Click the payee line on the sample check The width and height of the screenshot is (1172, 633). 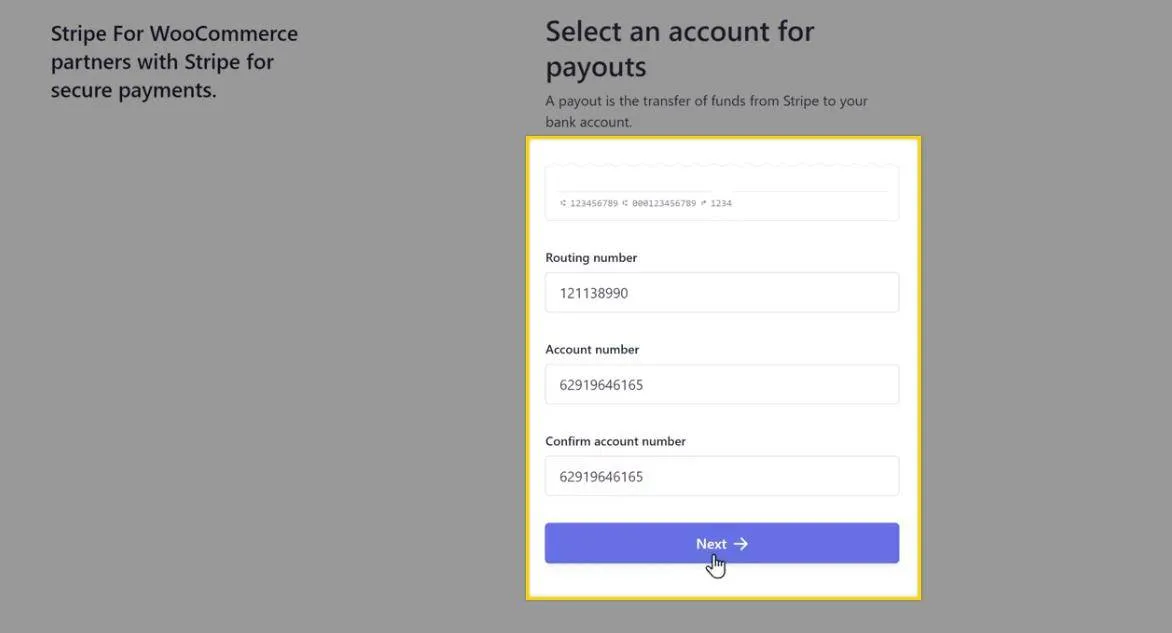634,190
